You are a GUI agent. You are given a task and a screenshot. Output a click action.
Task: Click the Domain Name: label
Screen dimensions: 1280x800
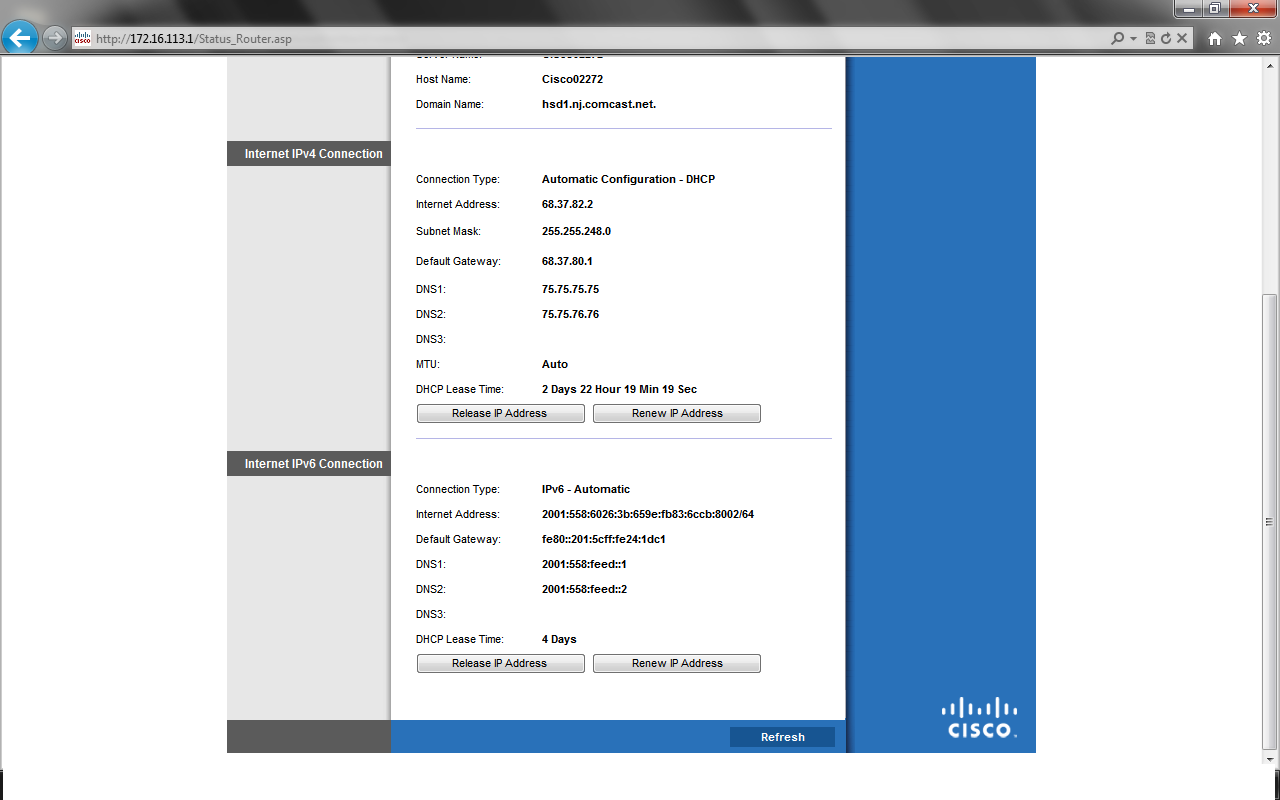tap(450, 104)
